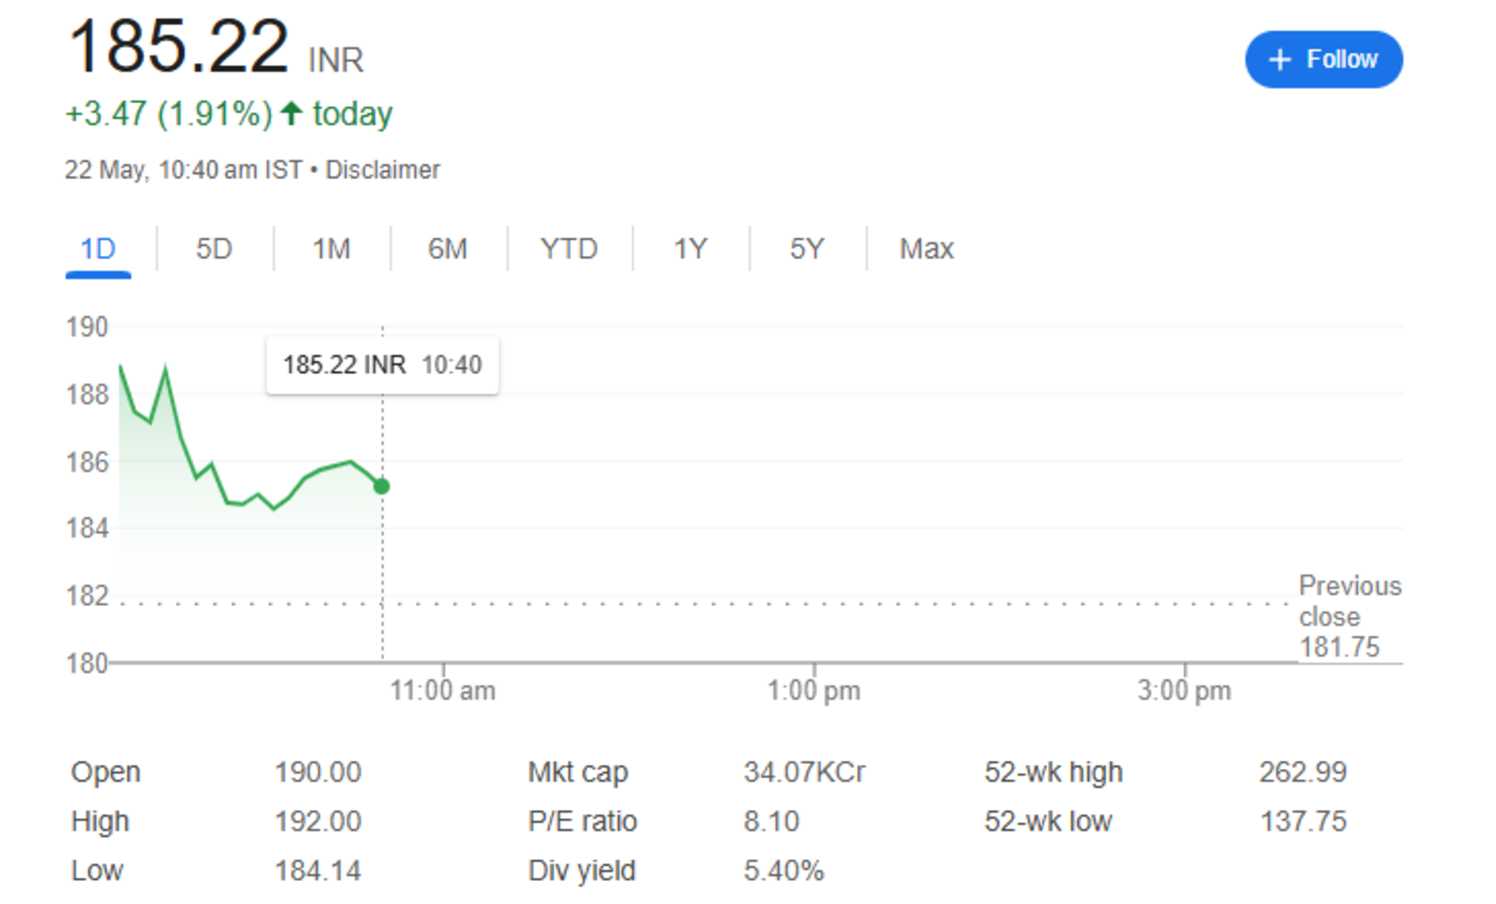Switch to the 1D chart view
Image resolution: width=1496 pixels, height=904 pixels.
[97, 249]
